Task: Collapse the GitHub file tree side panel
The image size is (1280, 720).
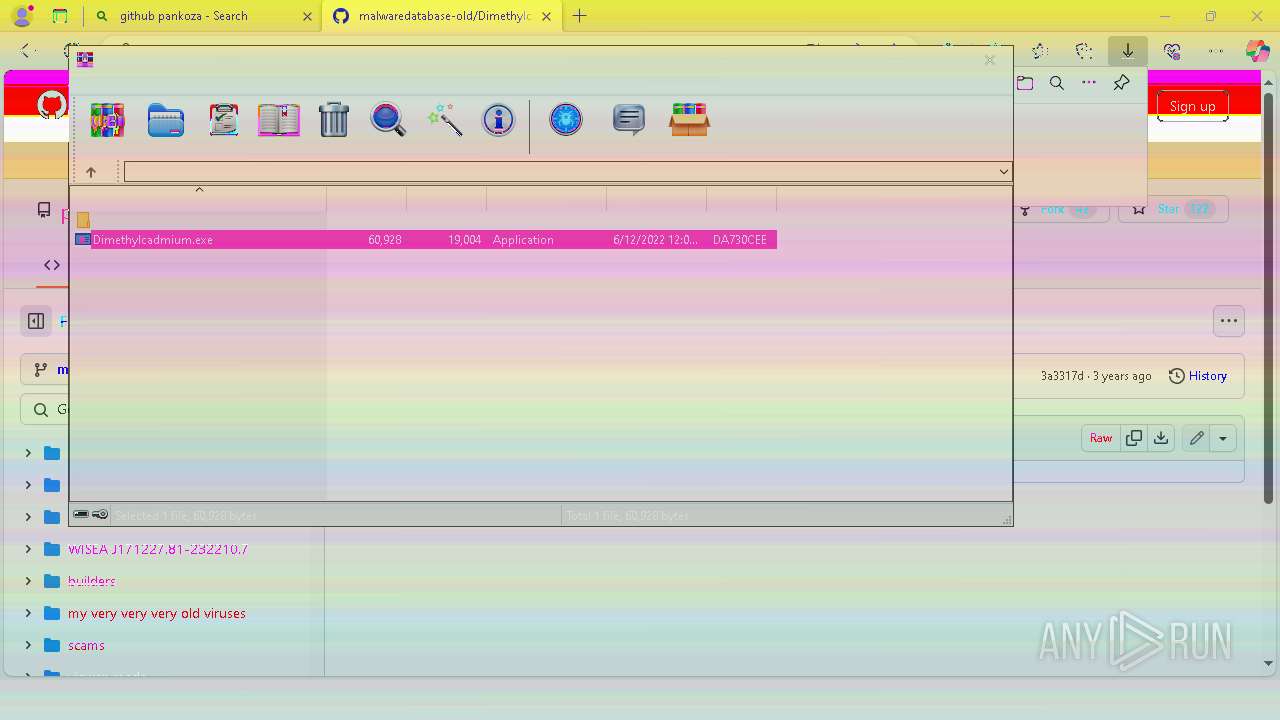Action: 36,321
